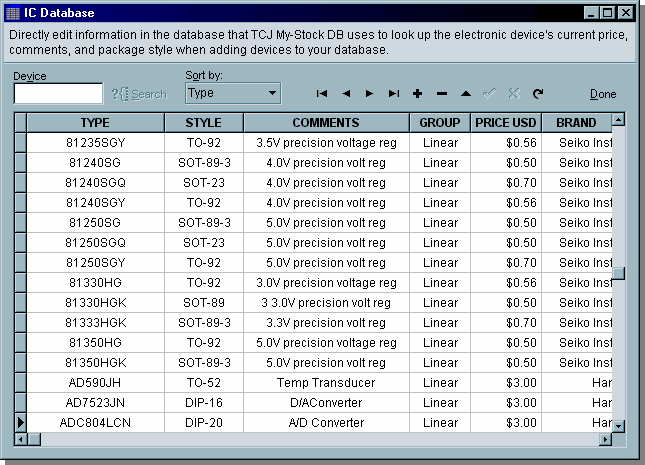Image resolution: width=645 pixels, height=465 pixels.
Task: Click horizontal scrollbar right arrow
Action: (605, 439)
